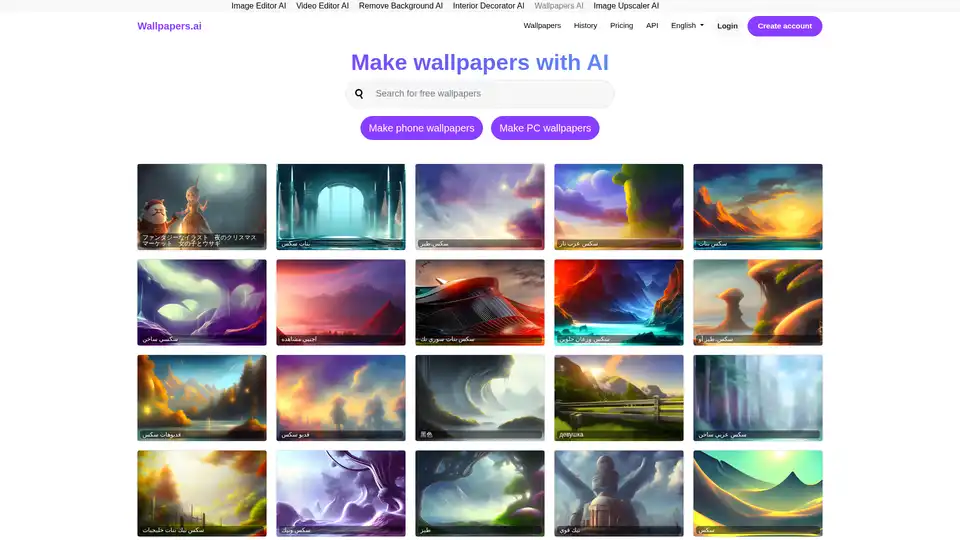Focus the Search for free wallpapers field
Screen dimensions: 960x540
pyautogui.click(x=479, y=94)
